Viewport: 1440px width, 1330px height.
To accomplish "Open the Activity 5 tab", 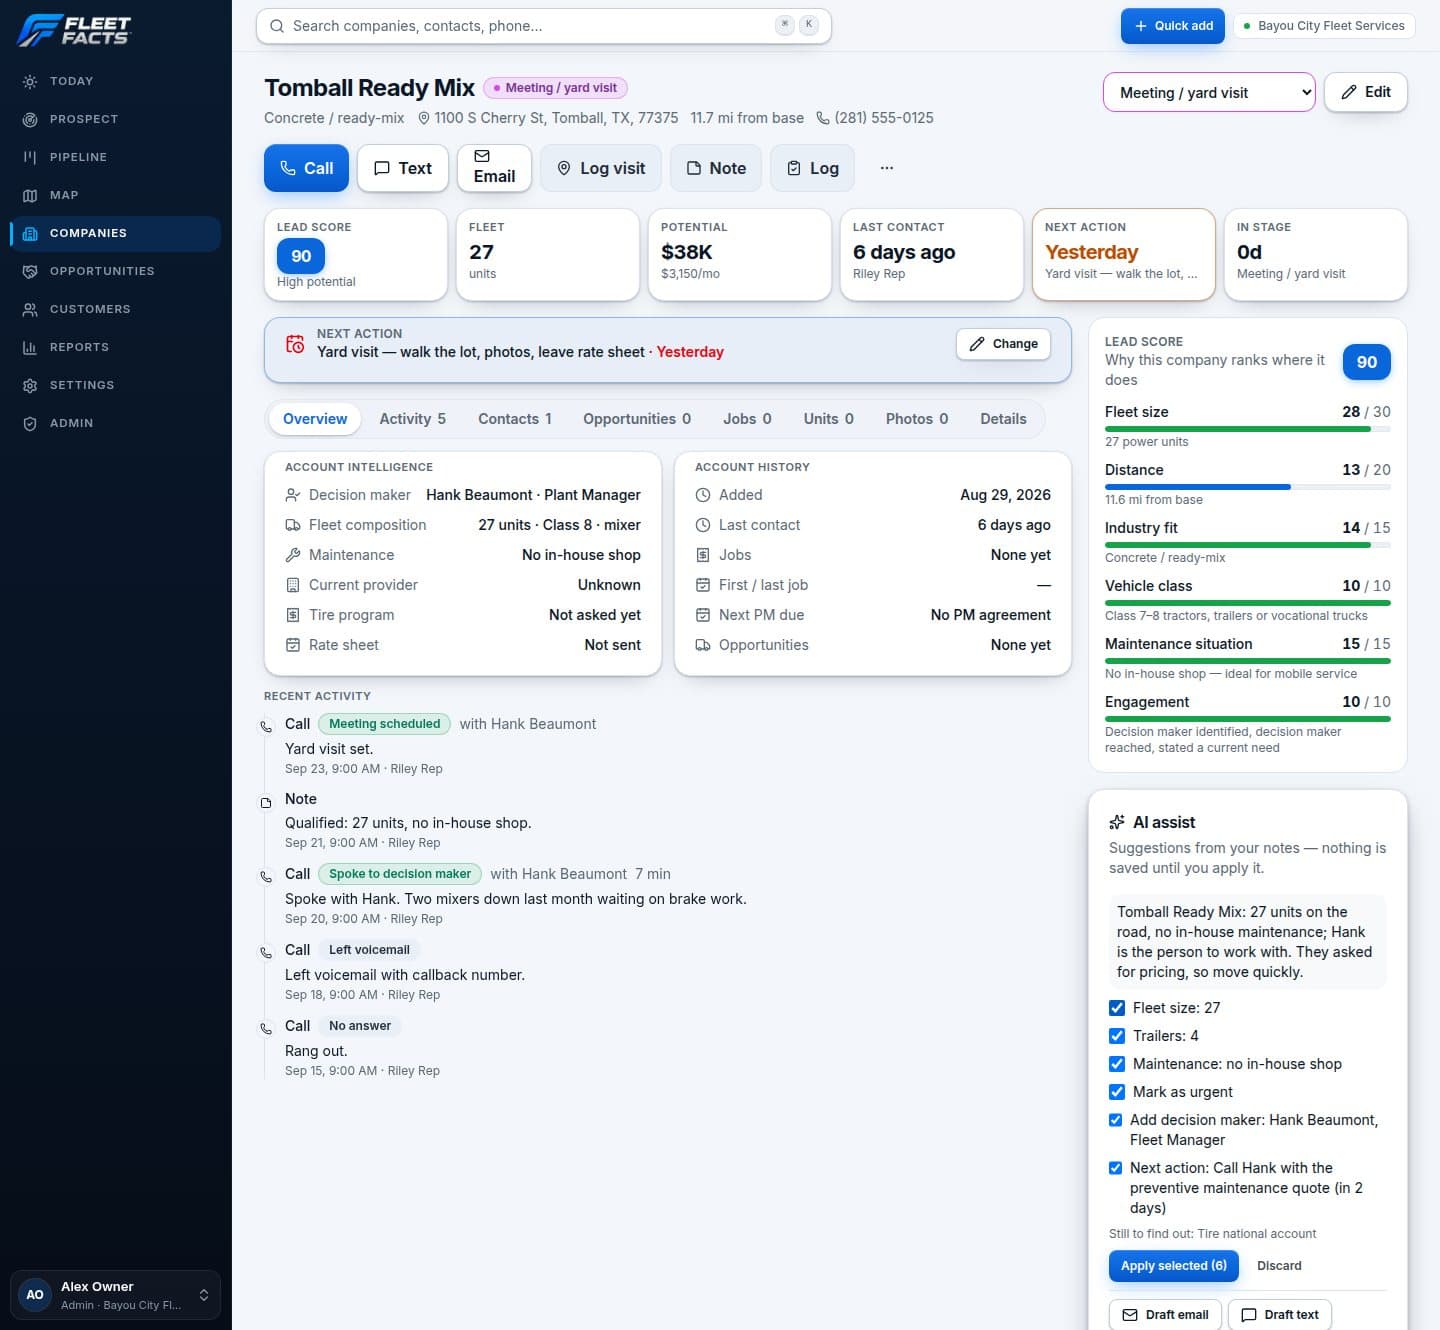I will (x=412, y=419).
